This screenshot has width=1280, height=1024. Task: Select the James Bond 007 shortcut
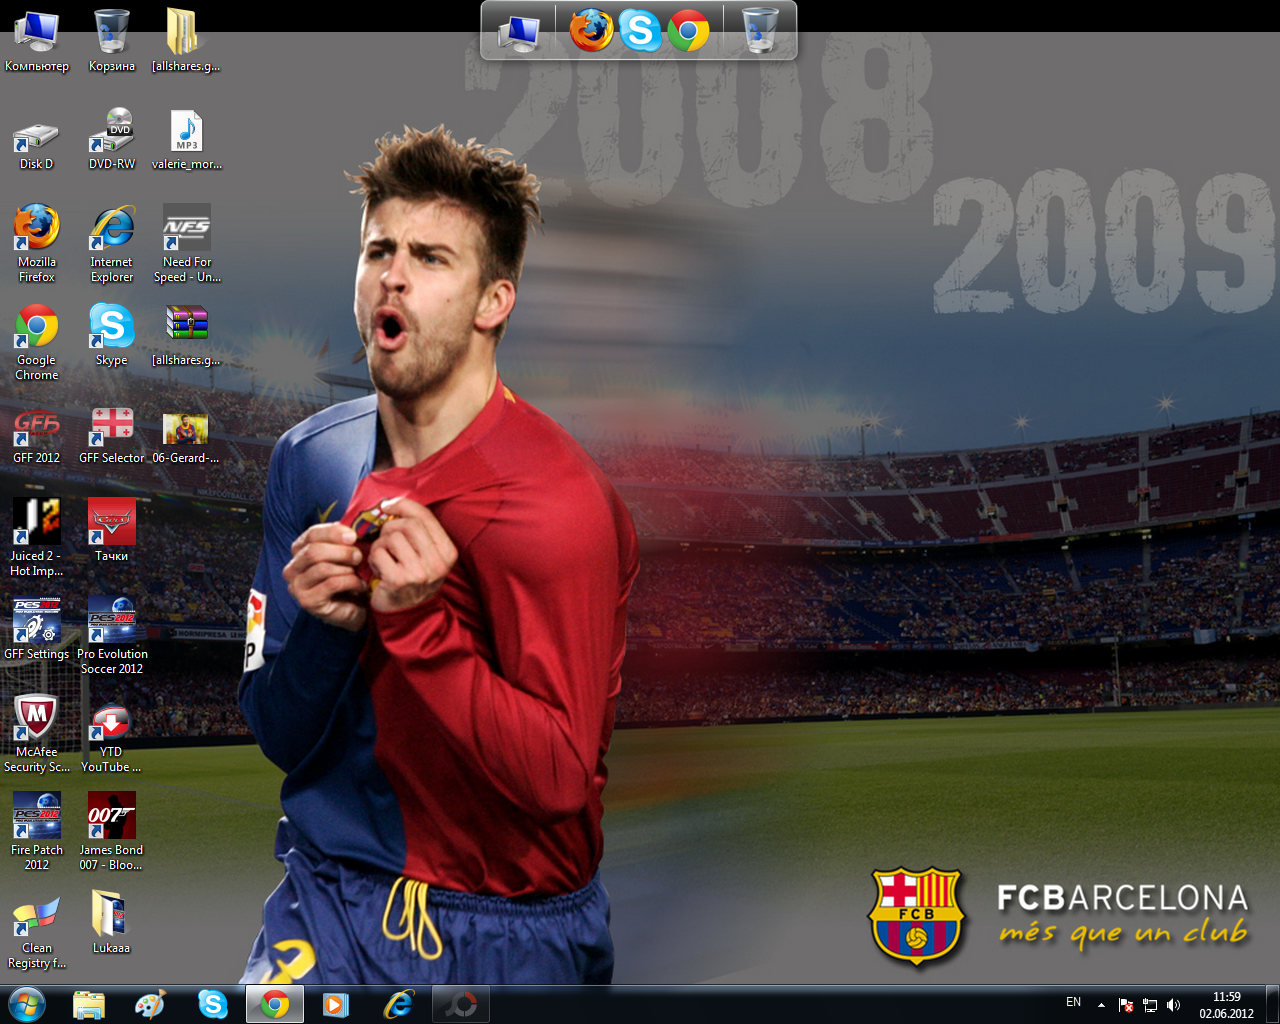tap(111, 832)
